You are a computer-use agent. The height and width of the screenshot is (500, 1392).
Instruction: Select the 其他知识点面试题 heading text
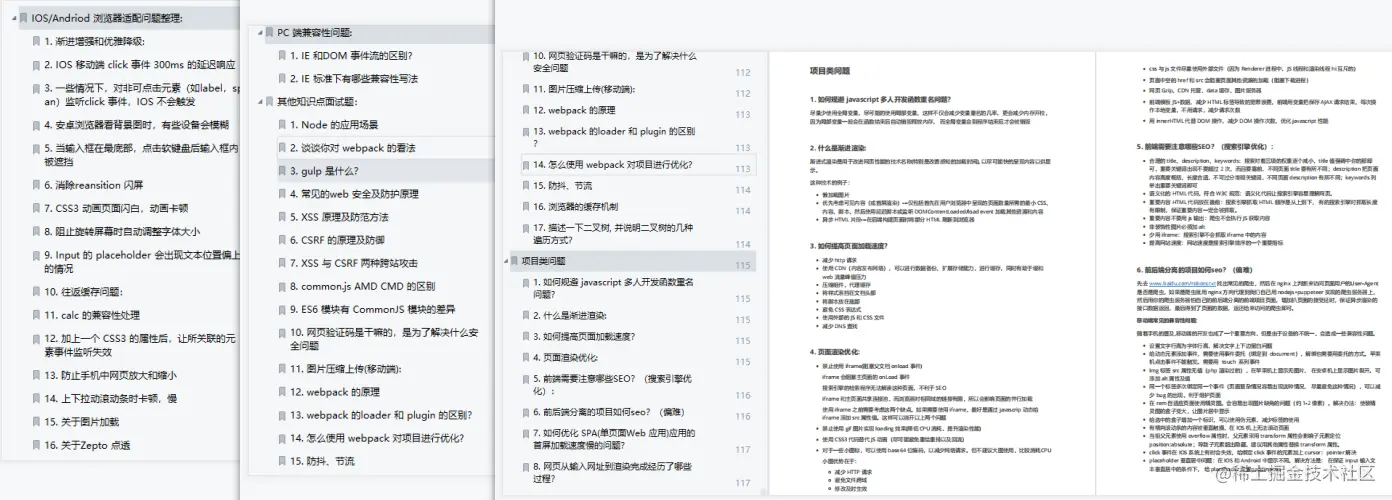[x=316, y=102]
